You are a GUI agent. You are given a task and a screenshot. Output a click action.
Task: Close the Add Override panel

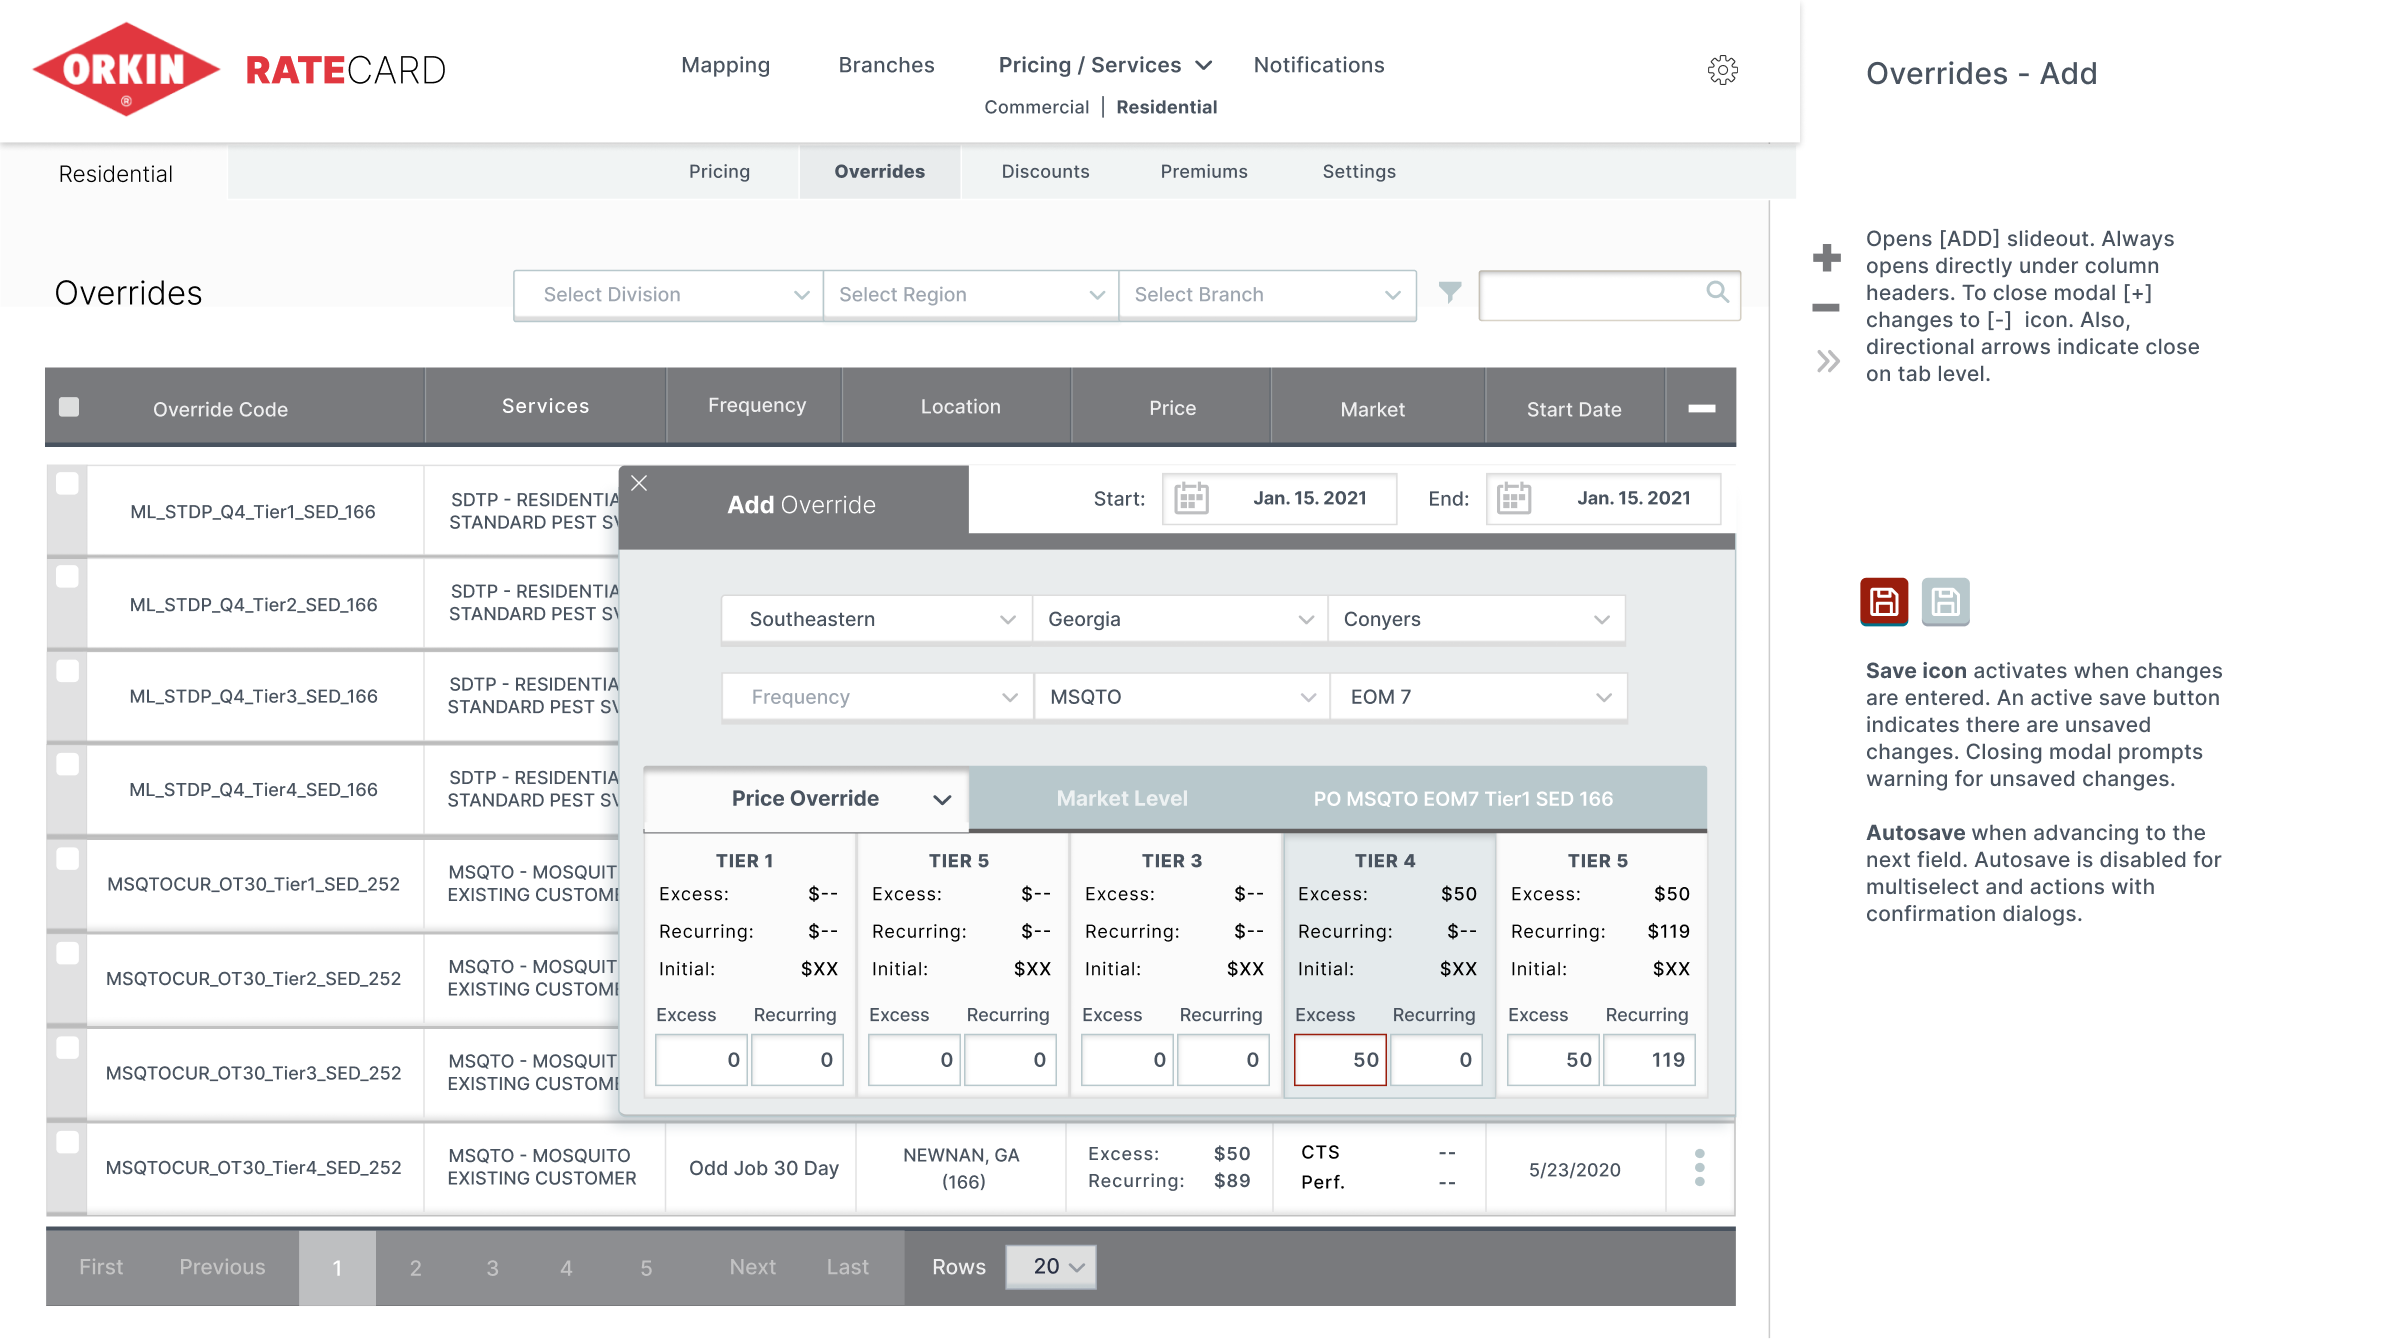[x=640, y=484]
